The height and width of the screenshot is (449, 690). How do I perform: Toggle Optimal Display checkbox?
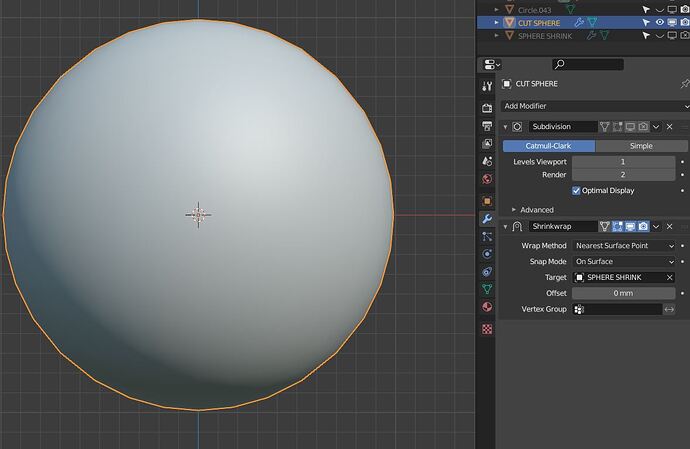click(576, 191)
